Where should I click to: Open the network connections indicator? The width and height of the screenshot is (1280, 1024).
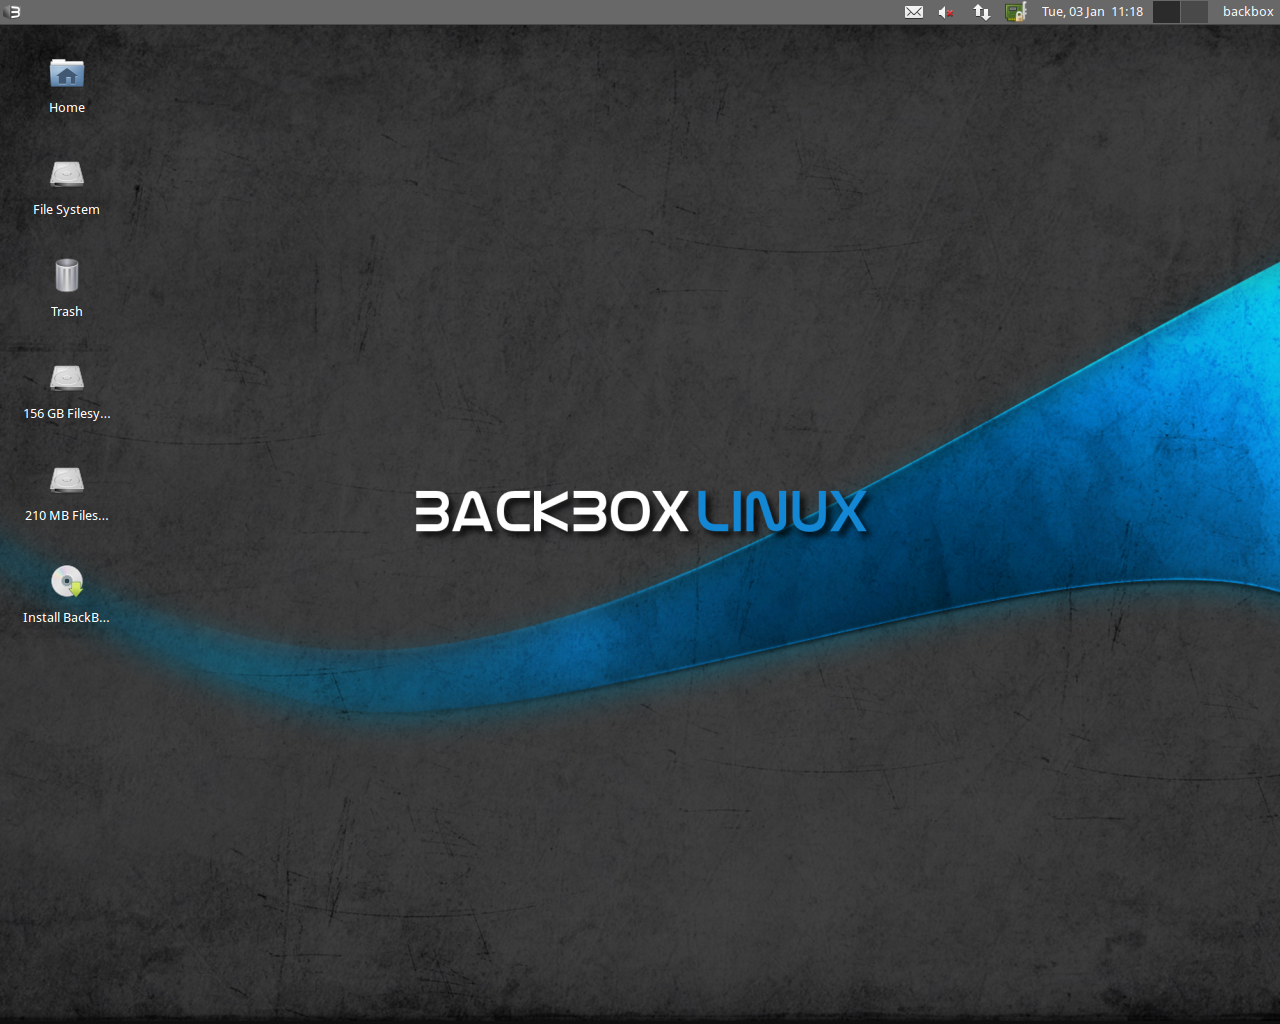click(x=982, y=12)
